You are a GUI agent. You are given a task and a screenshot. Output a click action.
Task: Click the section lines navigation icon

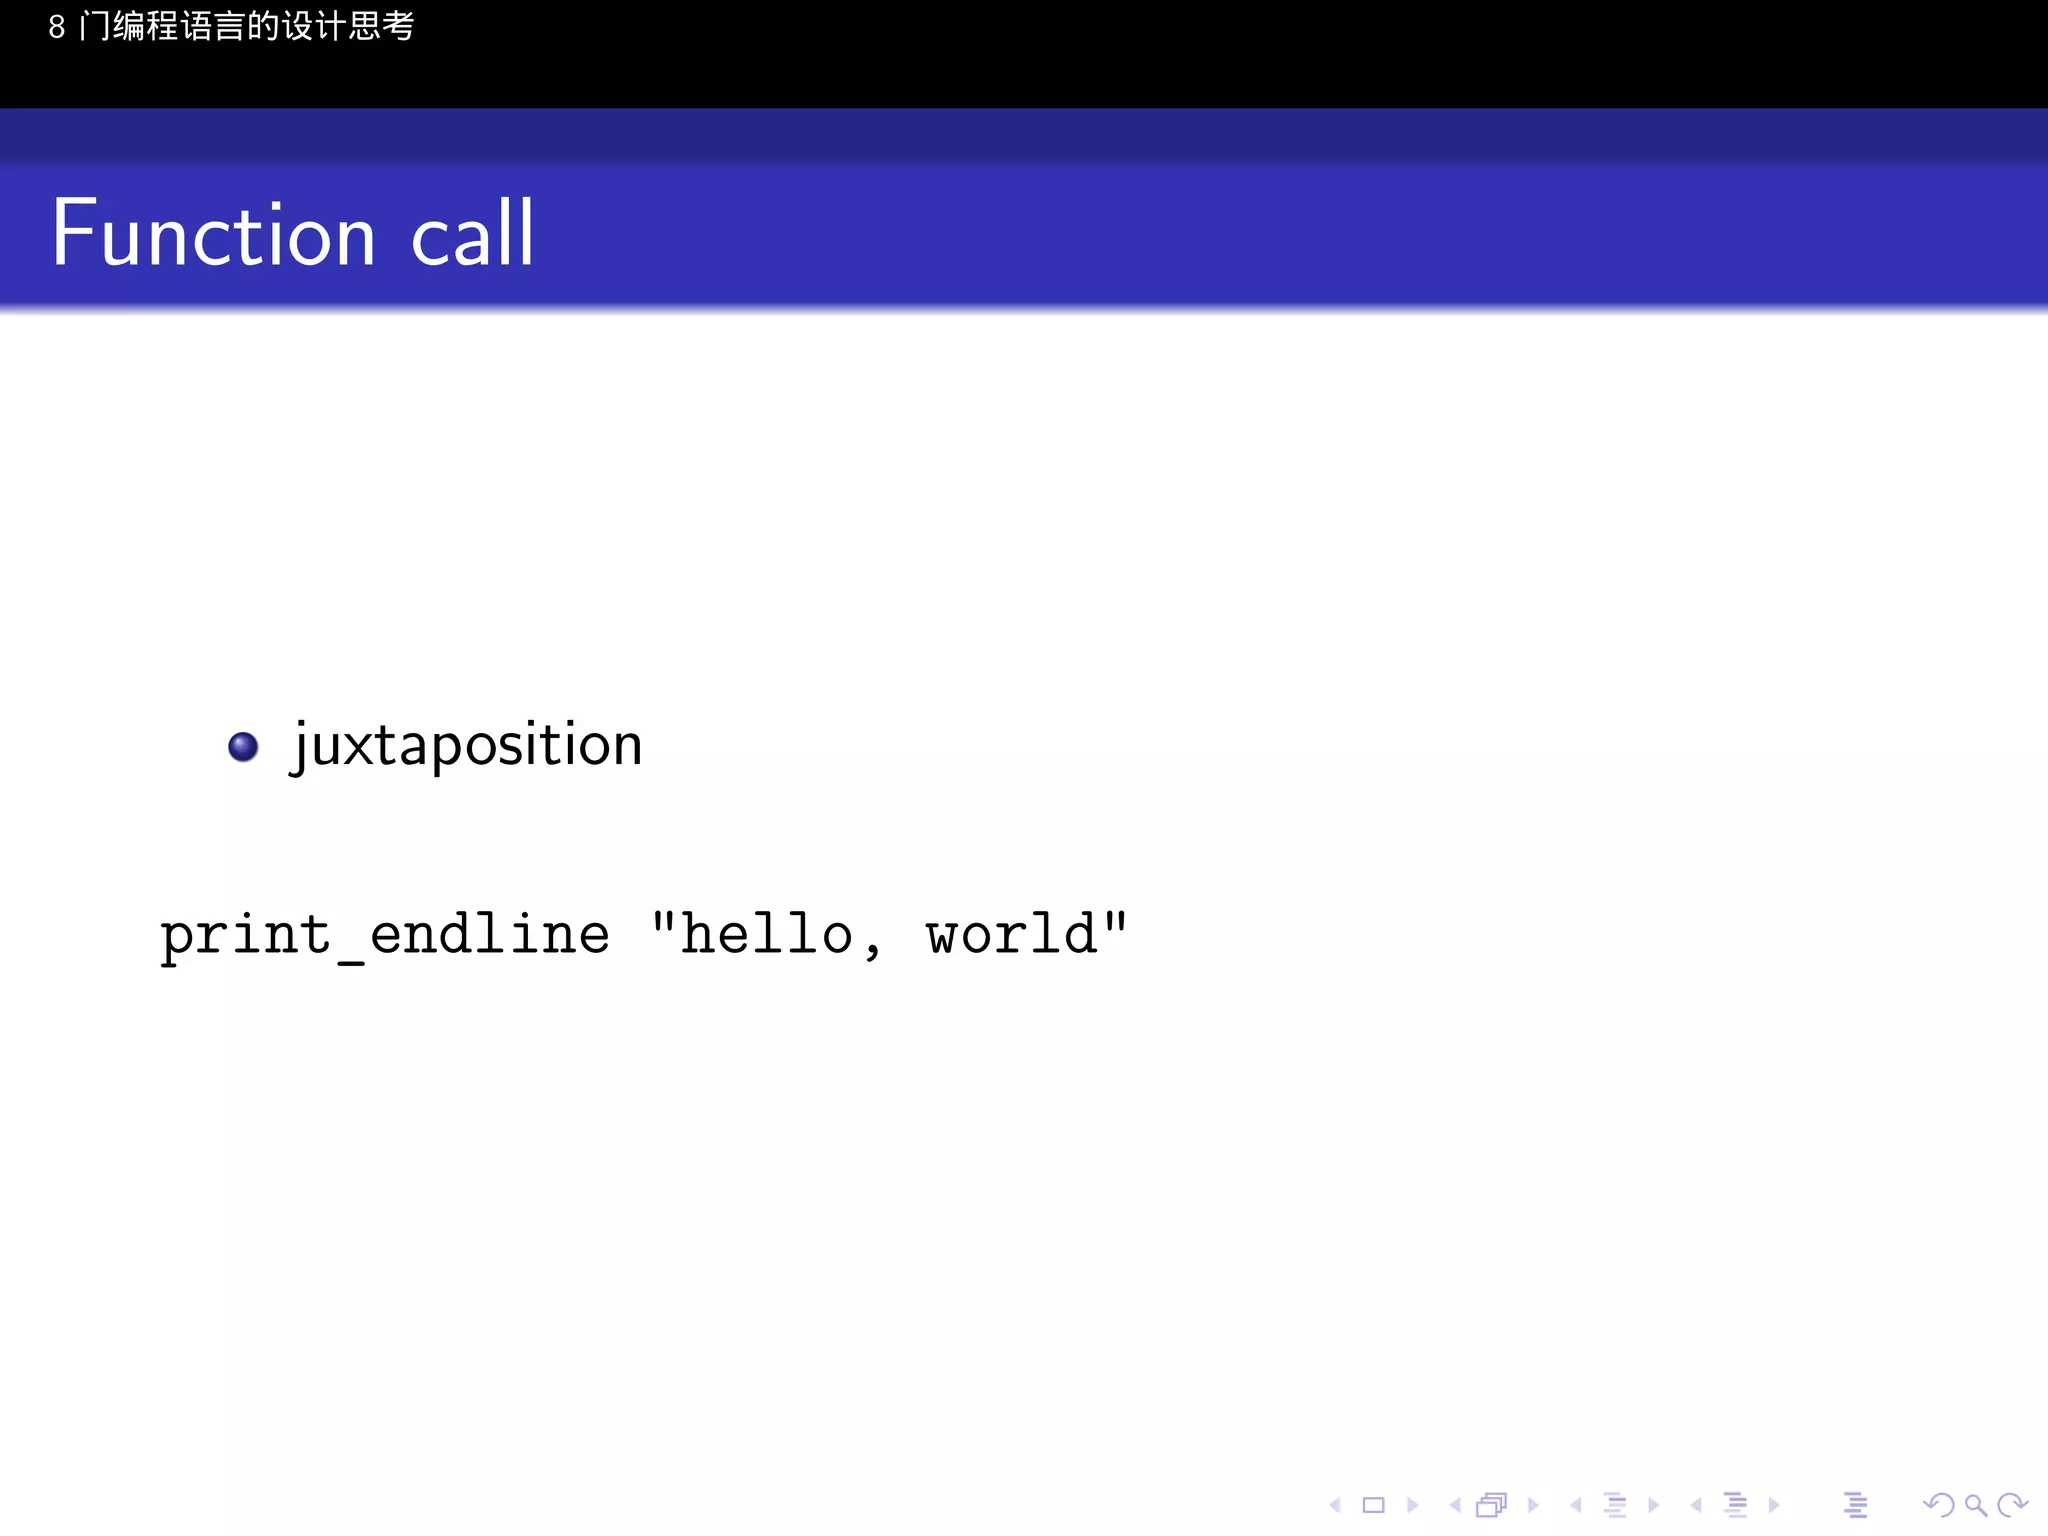pos(1736,1505)
